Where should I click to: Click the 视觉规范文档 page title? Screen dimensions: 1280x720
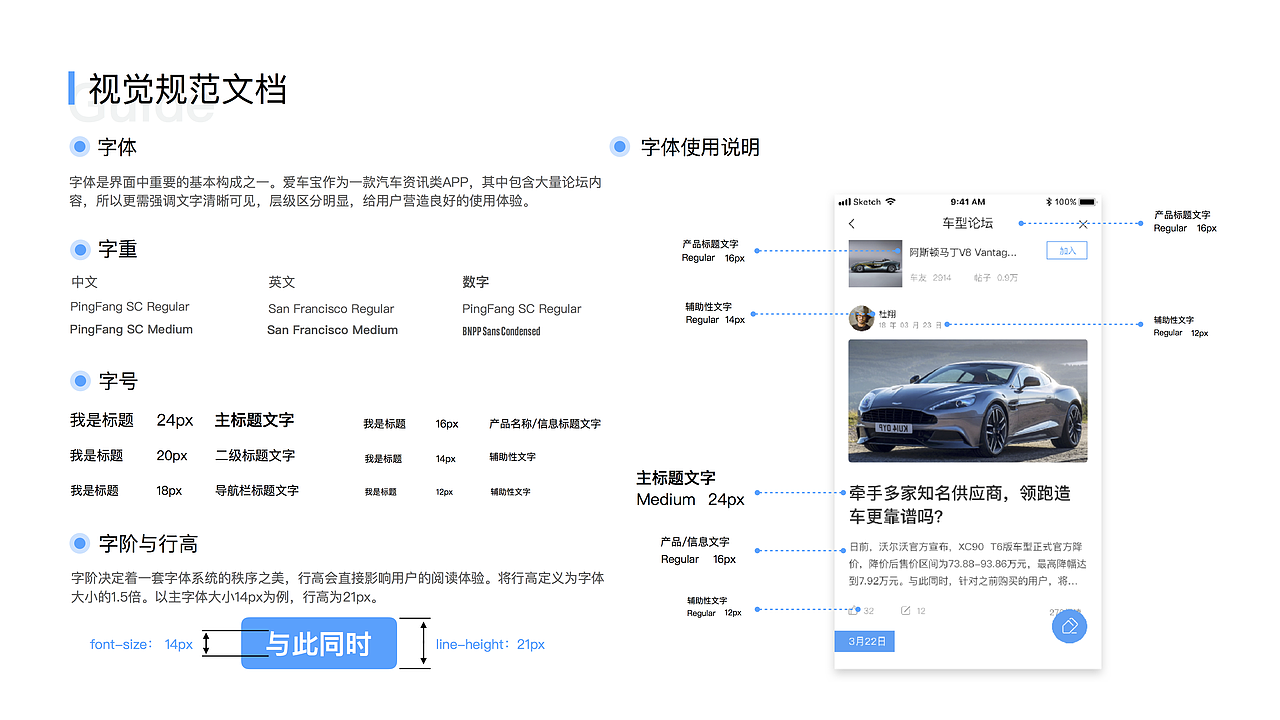click(188, 89)
